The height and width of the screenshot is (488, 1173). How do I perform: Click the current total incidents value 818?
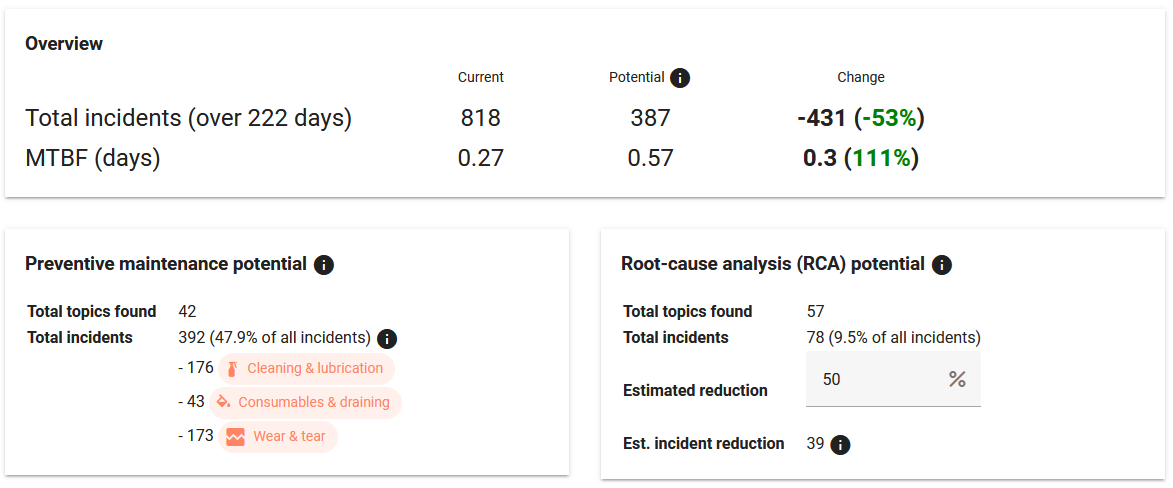(x=480, y=118)
